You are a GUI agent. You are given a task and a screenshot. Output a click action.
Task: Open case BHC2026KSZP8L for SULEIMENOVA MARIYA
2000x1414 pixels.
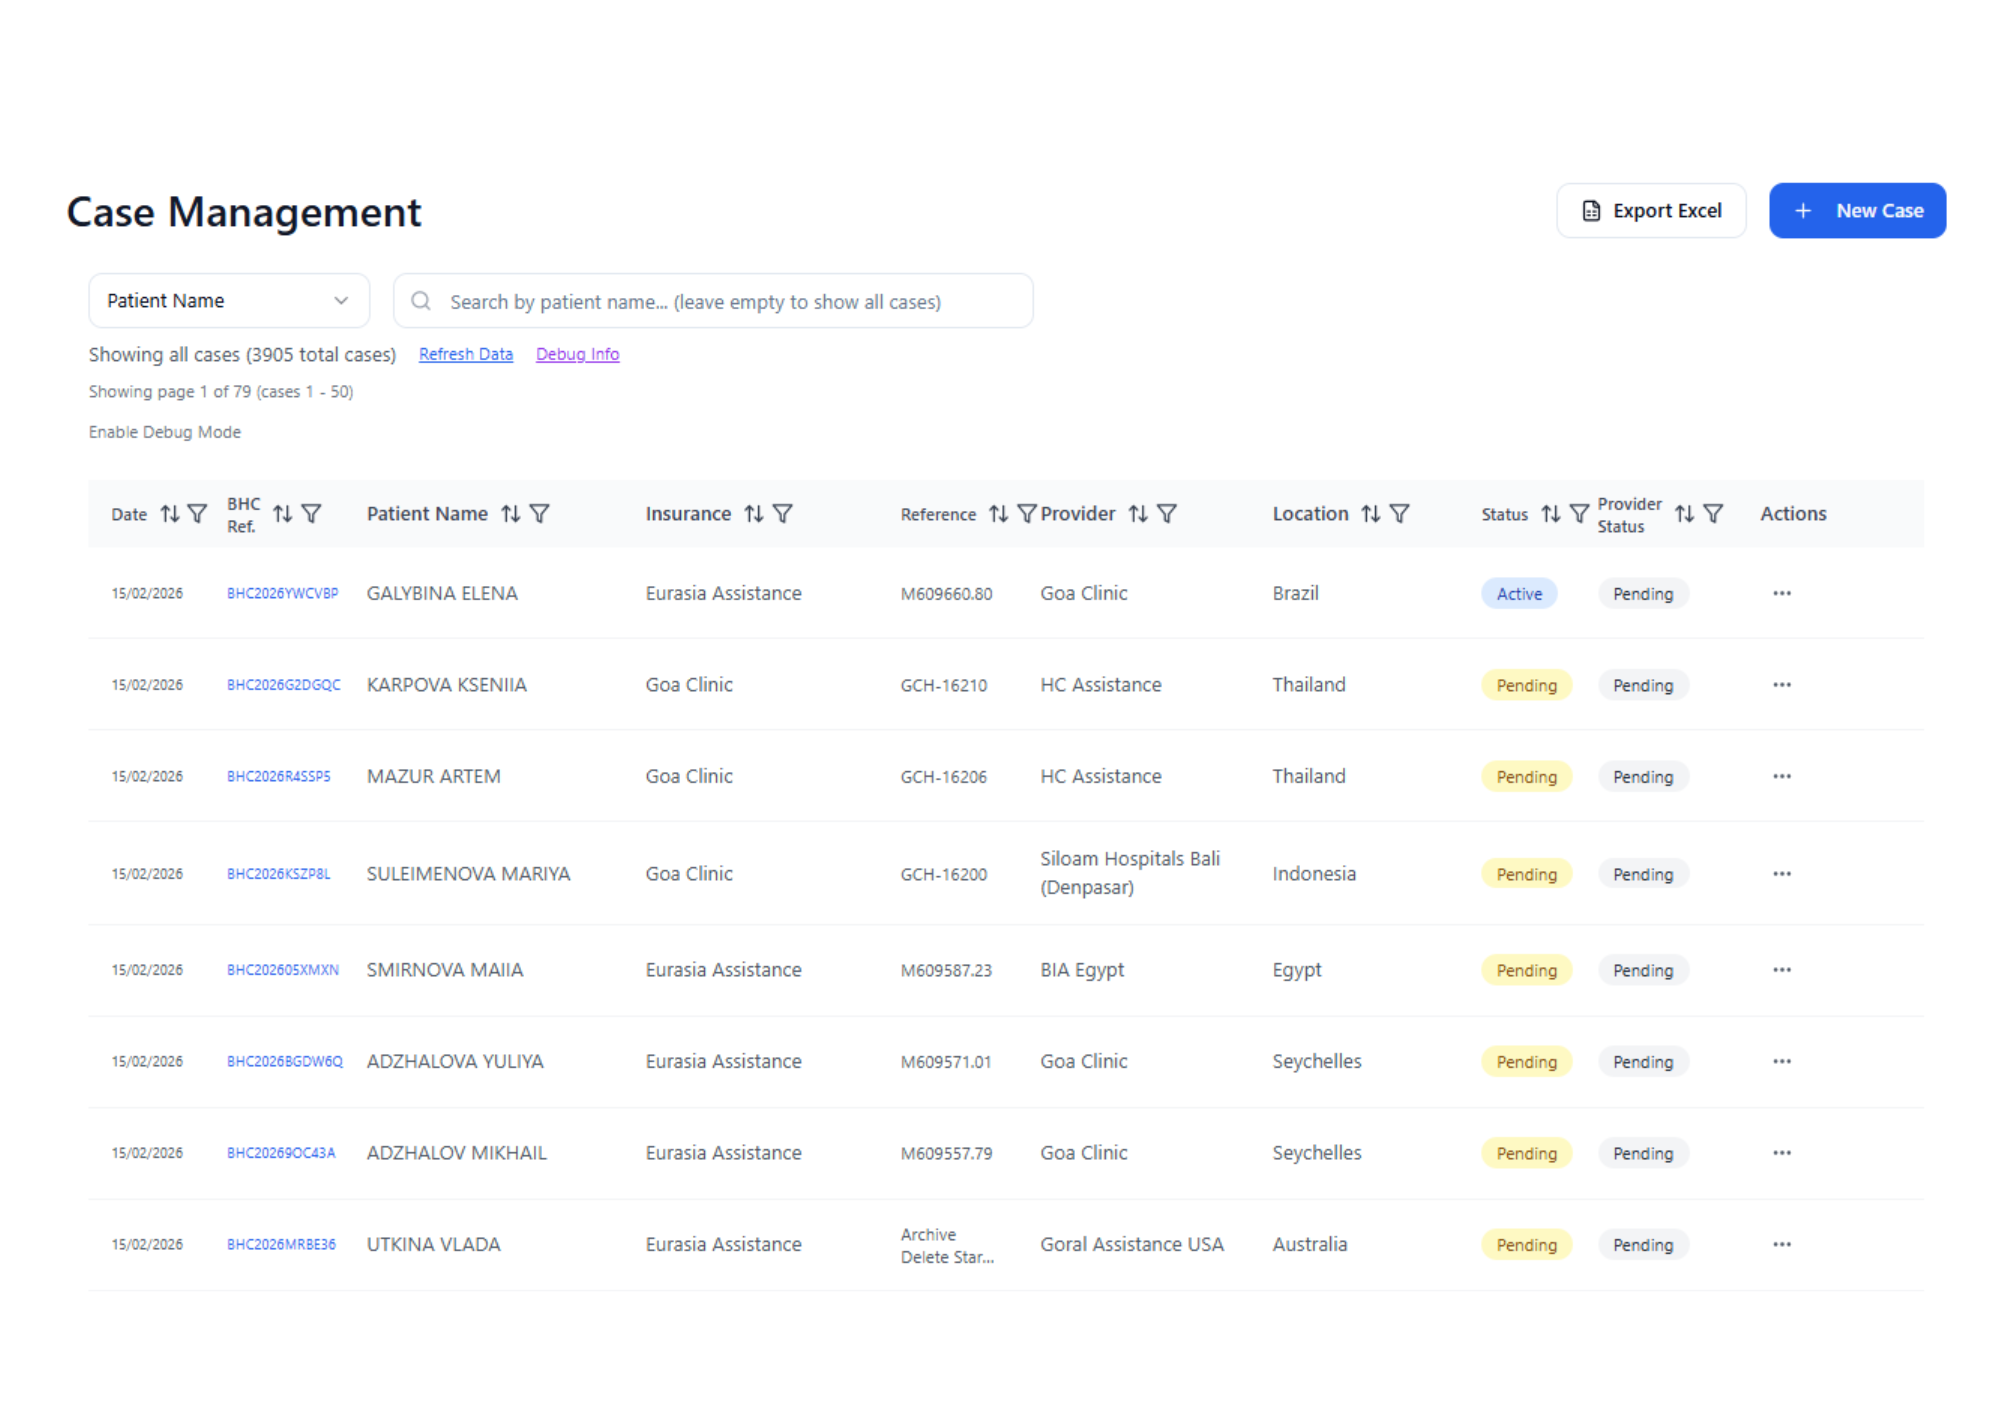coord(281,872)
